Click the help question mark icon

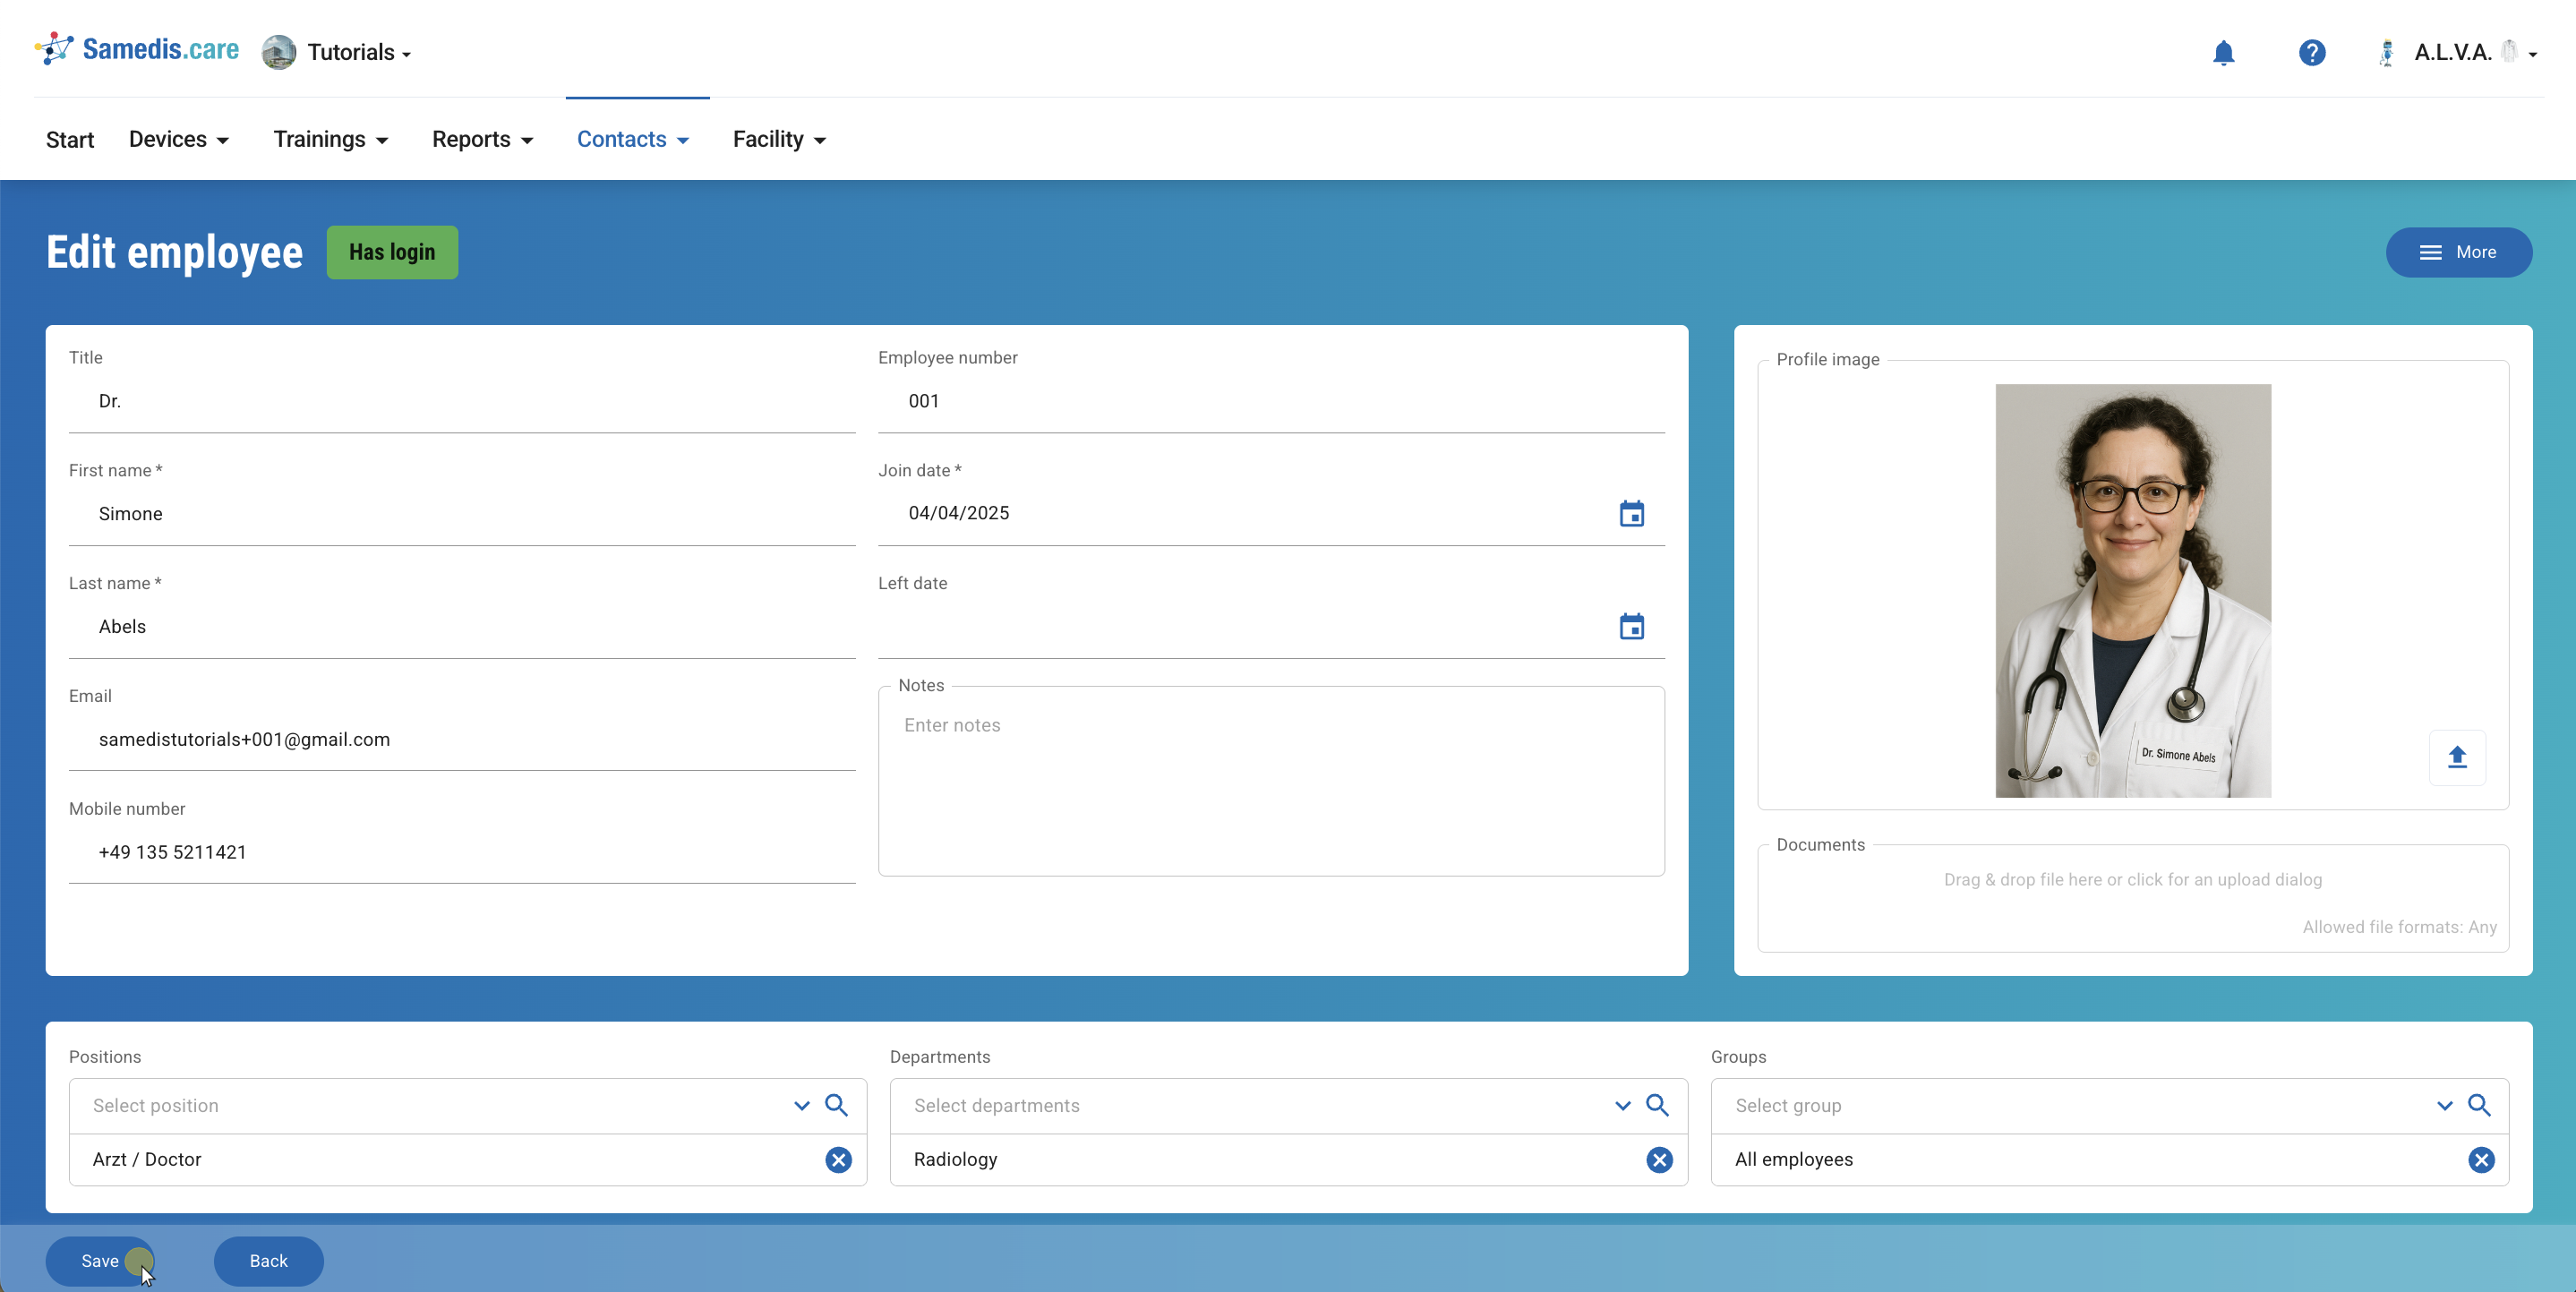tap(2311, 52)
